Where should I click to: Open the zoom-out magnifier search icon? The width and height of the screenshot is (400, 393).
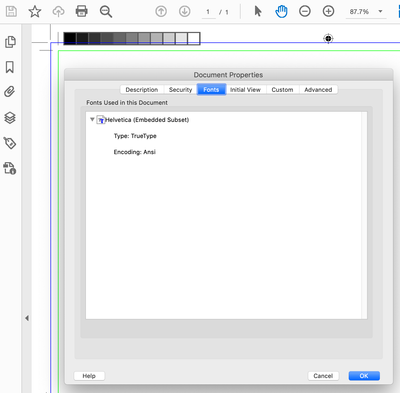point(106,12)
